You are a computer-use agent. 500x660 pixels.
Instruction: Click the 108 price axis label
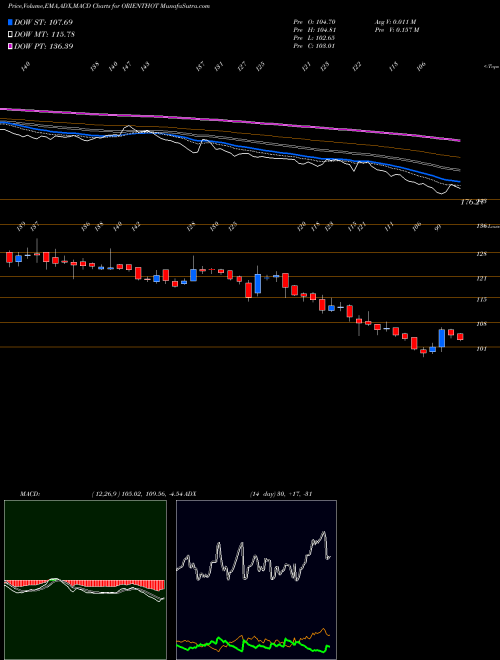482,324
